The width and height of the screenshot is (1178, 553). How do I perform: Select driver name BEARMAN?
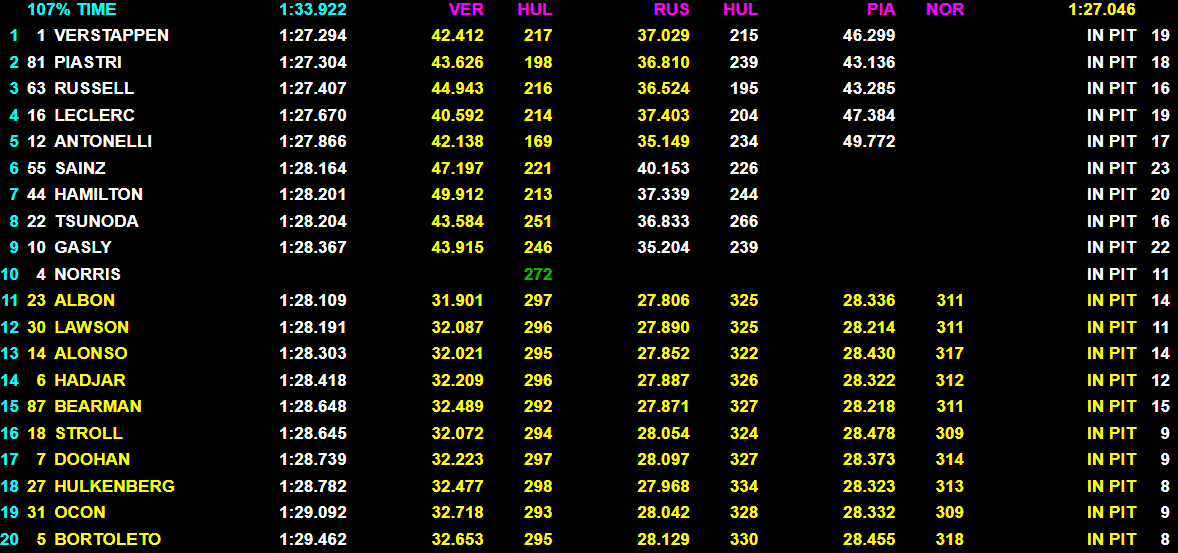click(x=98, y=406)
